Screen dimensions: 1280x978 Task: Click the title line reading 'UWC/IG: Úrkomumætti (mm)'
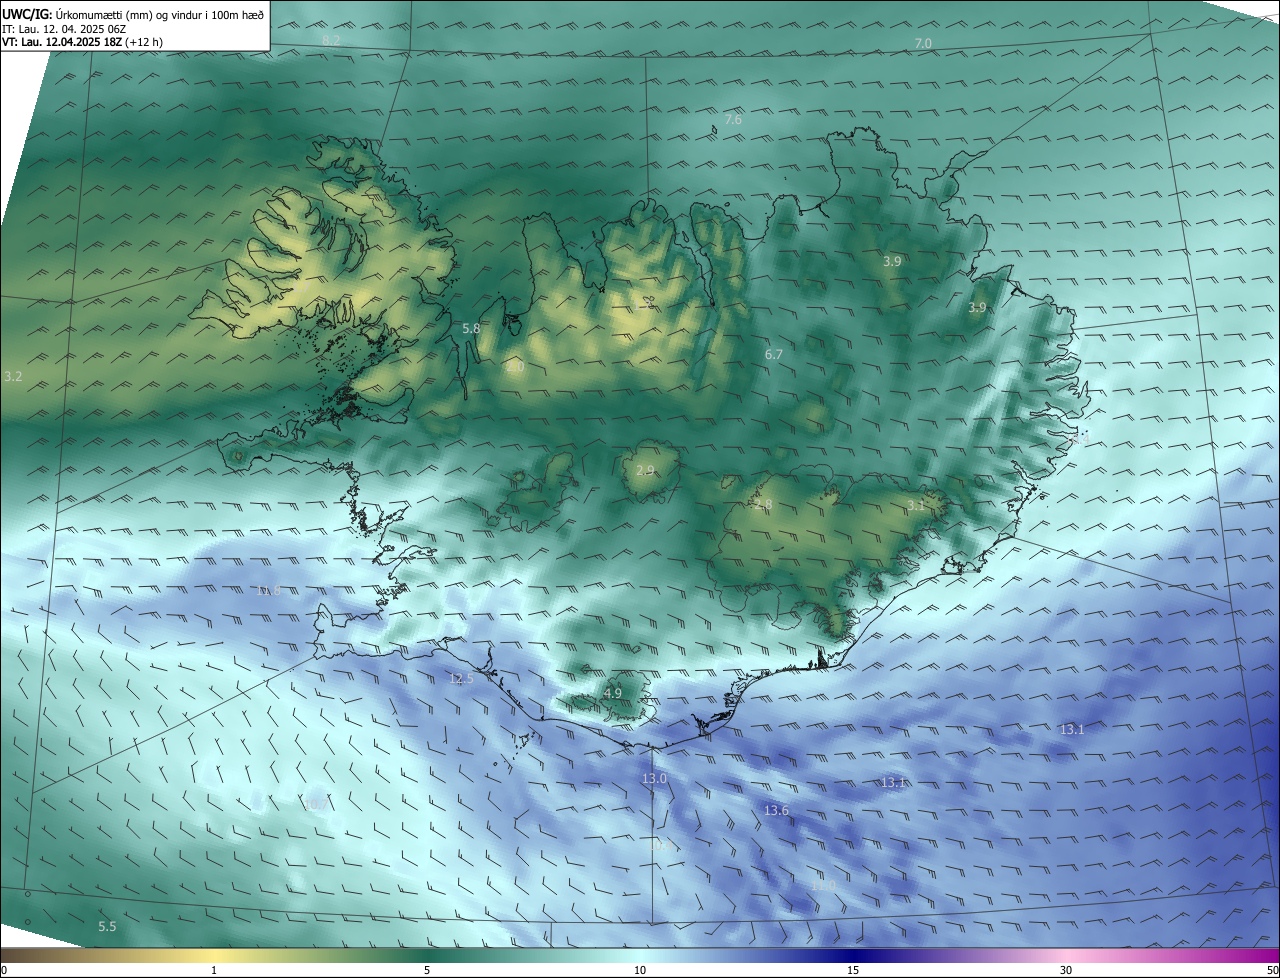click(133, 14)
